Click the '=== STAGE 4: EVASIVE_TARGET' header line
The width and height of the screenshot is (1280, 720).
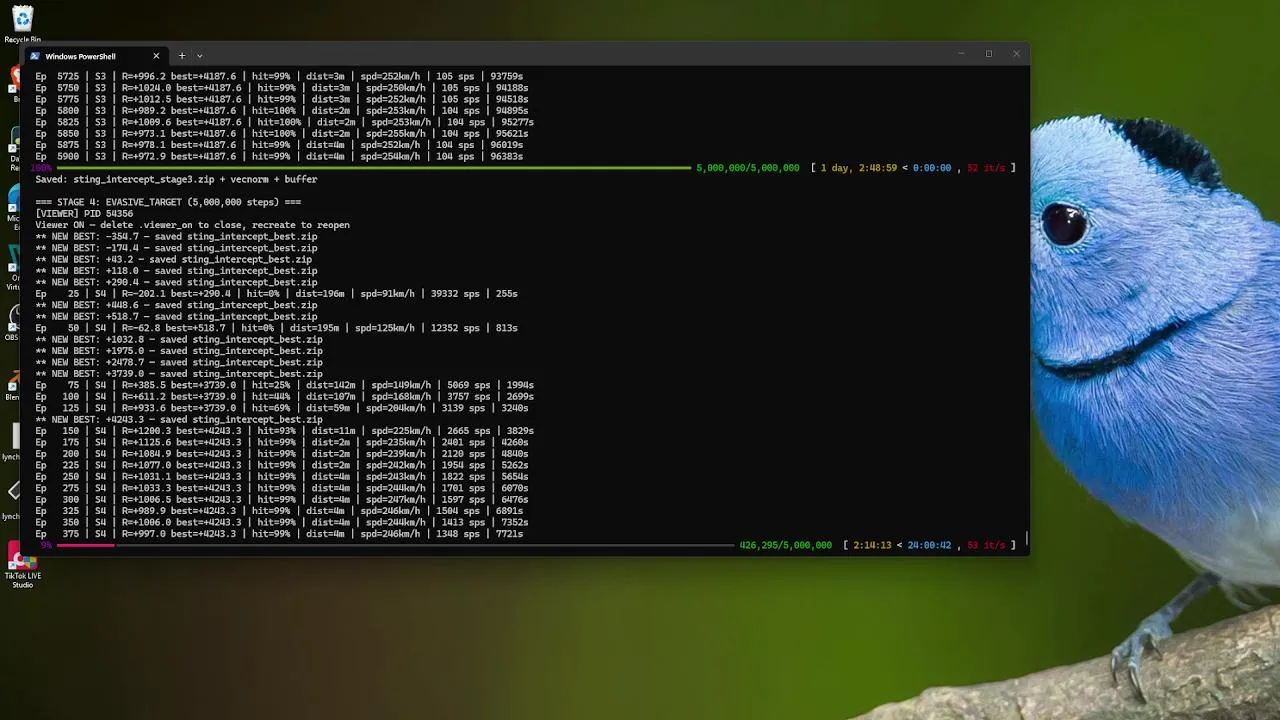coord(168,202)
